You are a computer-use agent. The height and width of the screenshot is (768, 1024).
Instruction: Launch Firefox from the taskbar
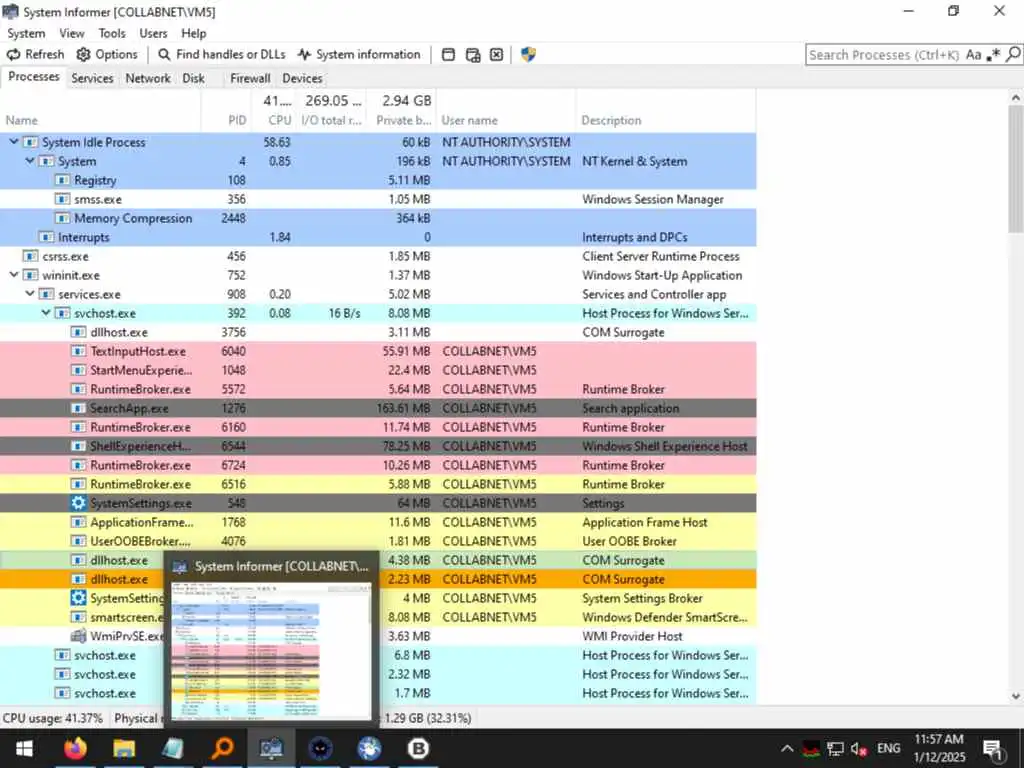(75, 748)
